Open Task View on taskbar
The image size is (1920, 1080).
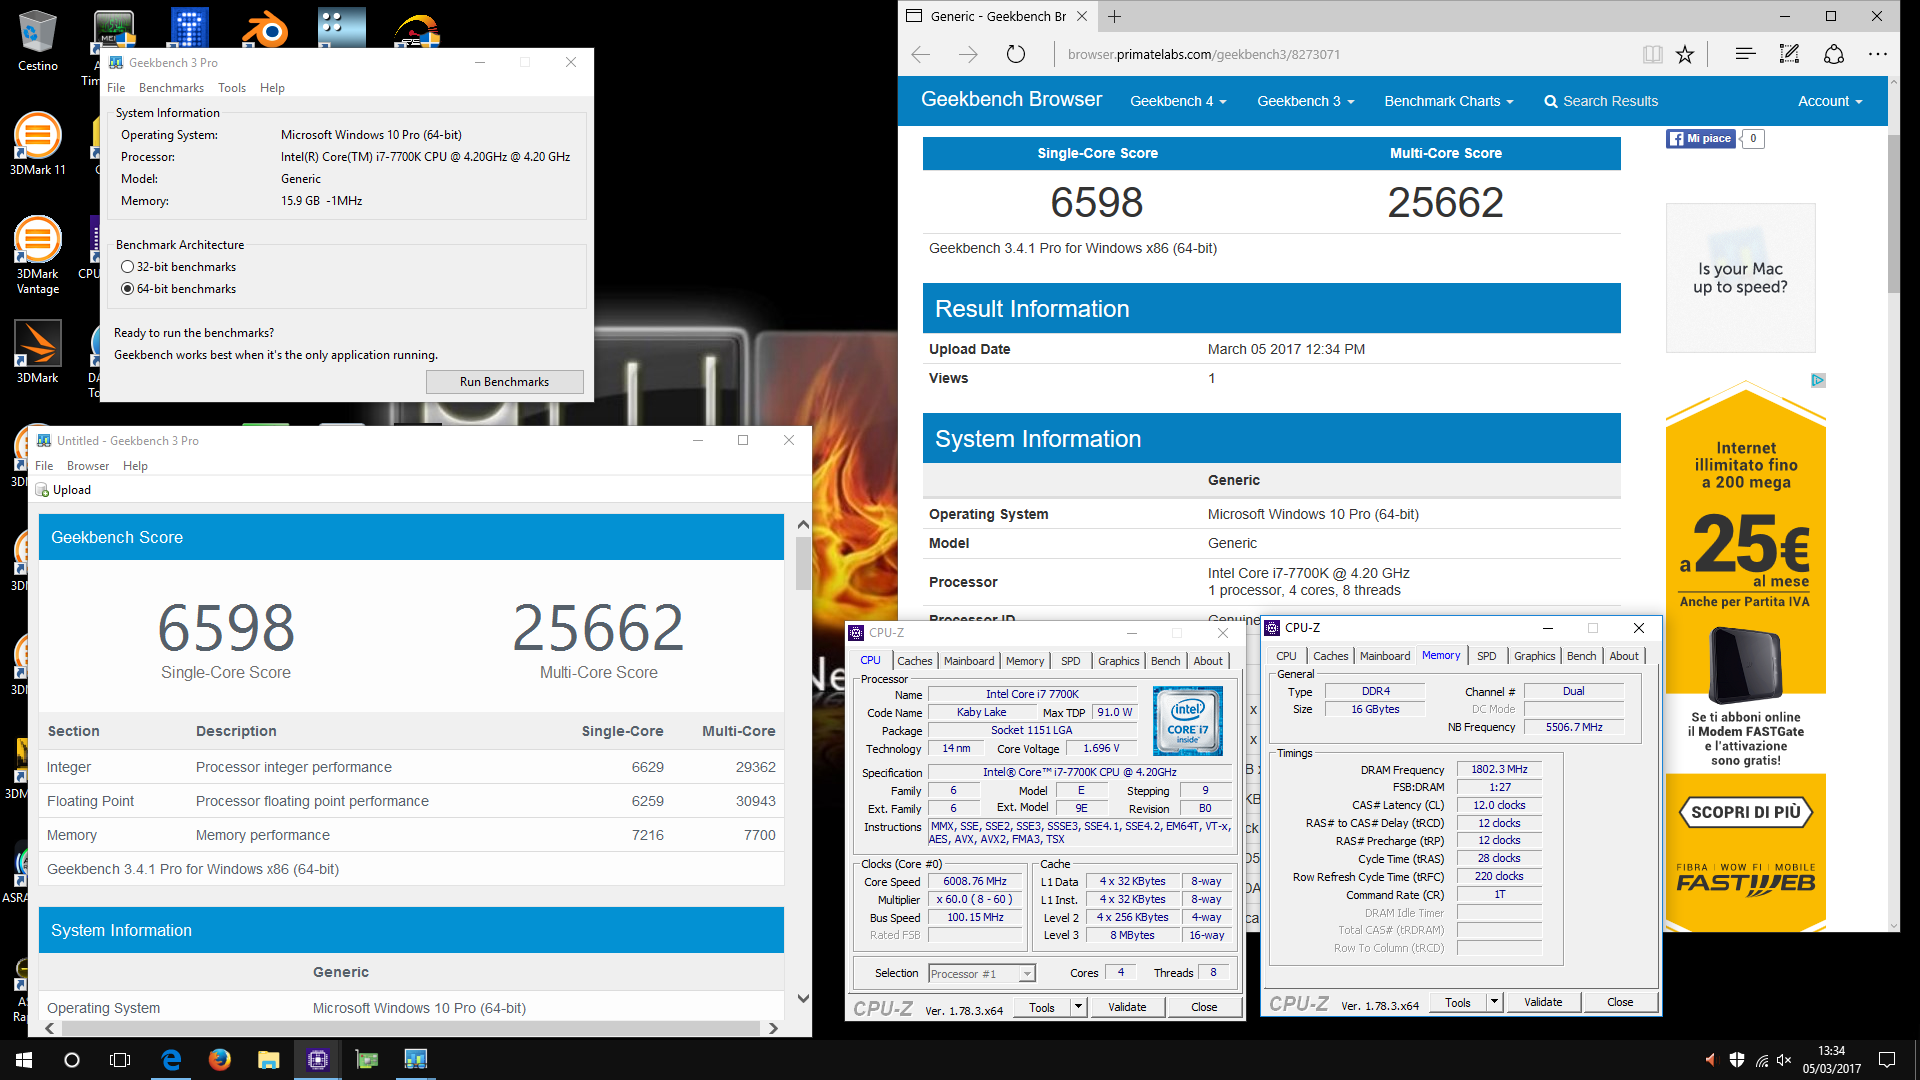pyautogui.click(x=120, y=1060)
